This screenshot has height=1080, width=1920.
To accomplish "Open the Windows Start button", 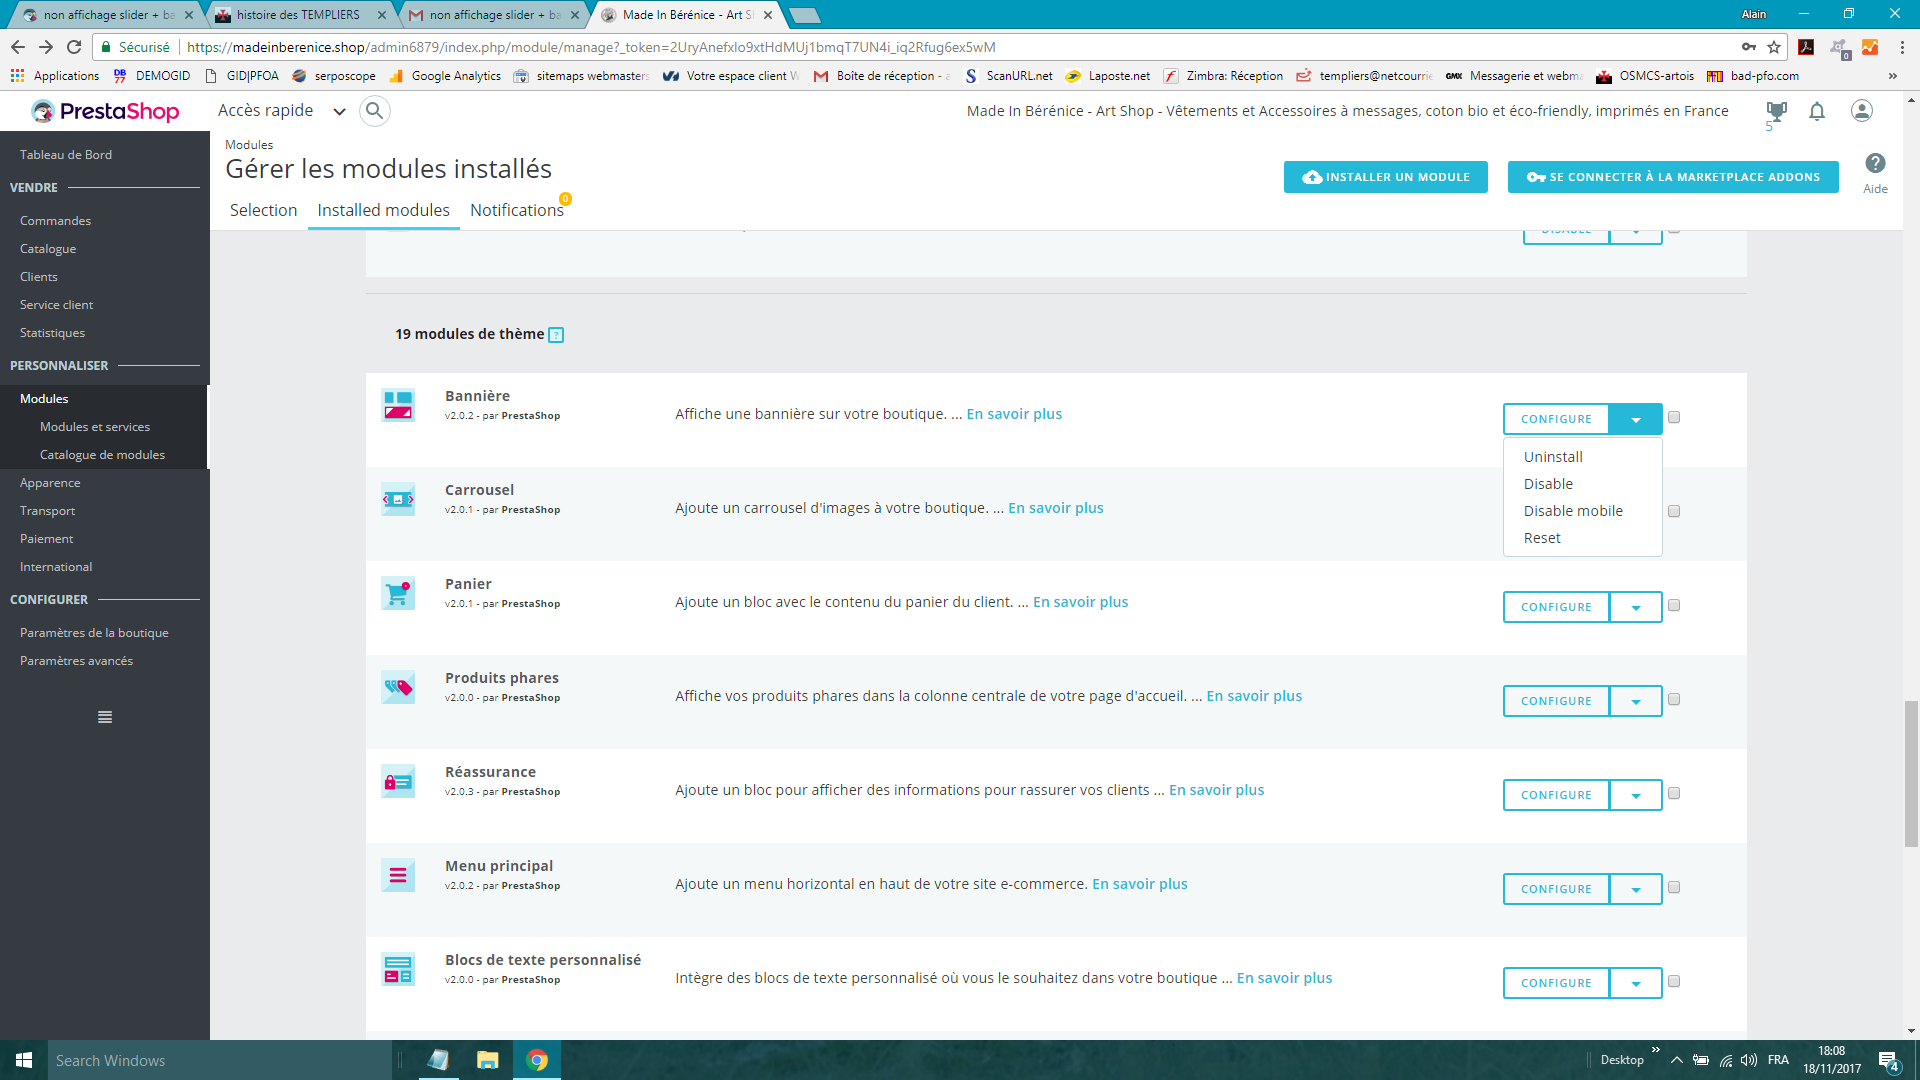I will click(24, 1060).
